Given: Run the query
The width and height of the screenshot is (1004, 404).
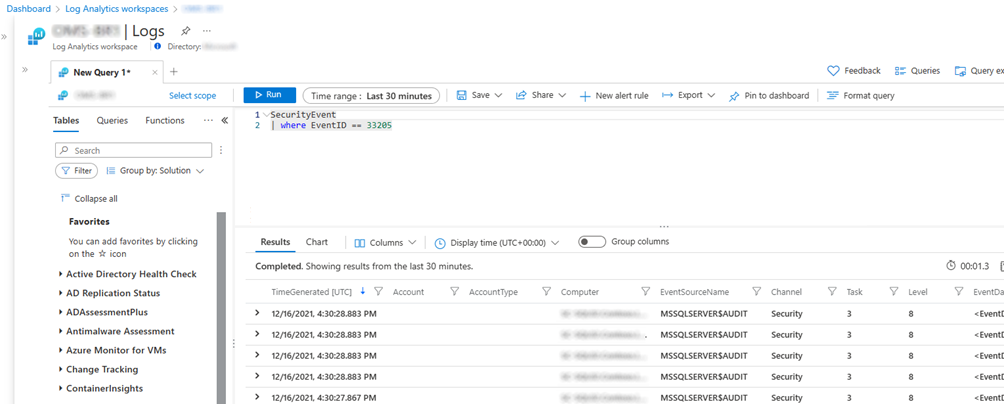Looking at the screenshot, I should [270, 95].
